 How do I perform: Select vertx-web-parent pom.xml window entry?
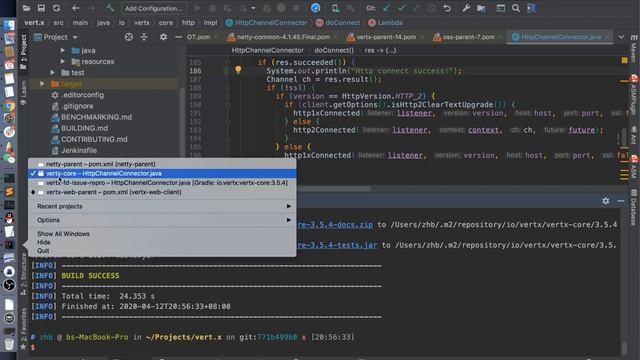click(162, 192)
